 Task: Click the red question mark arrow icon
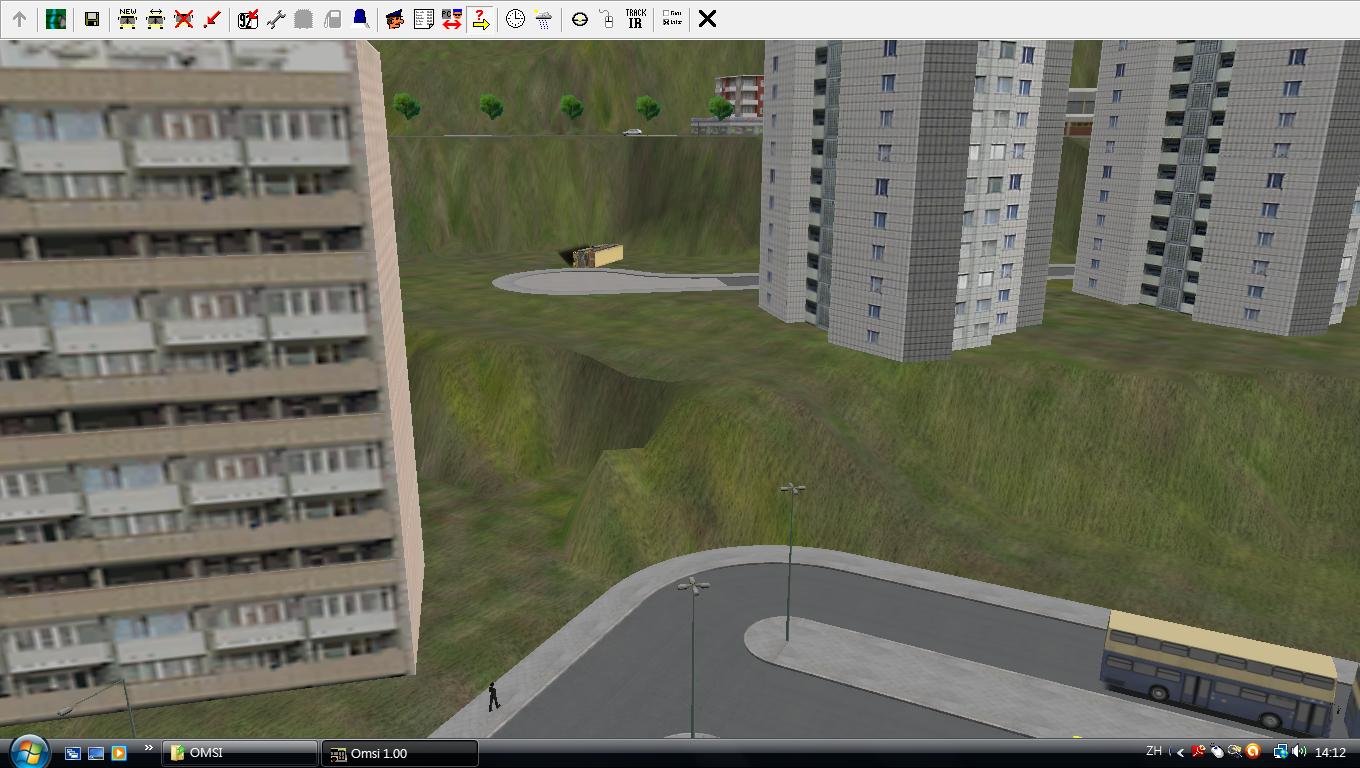point(480,19)
